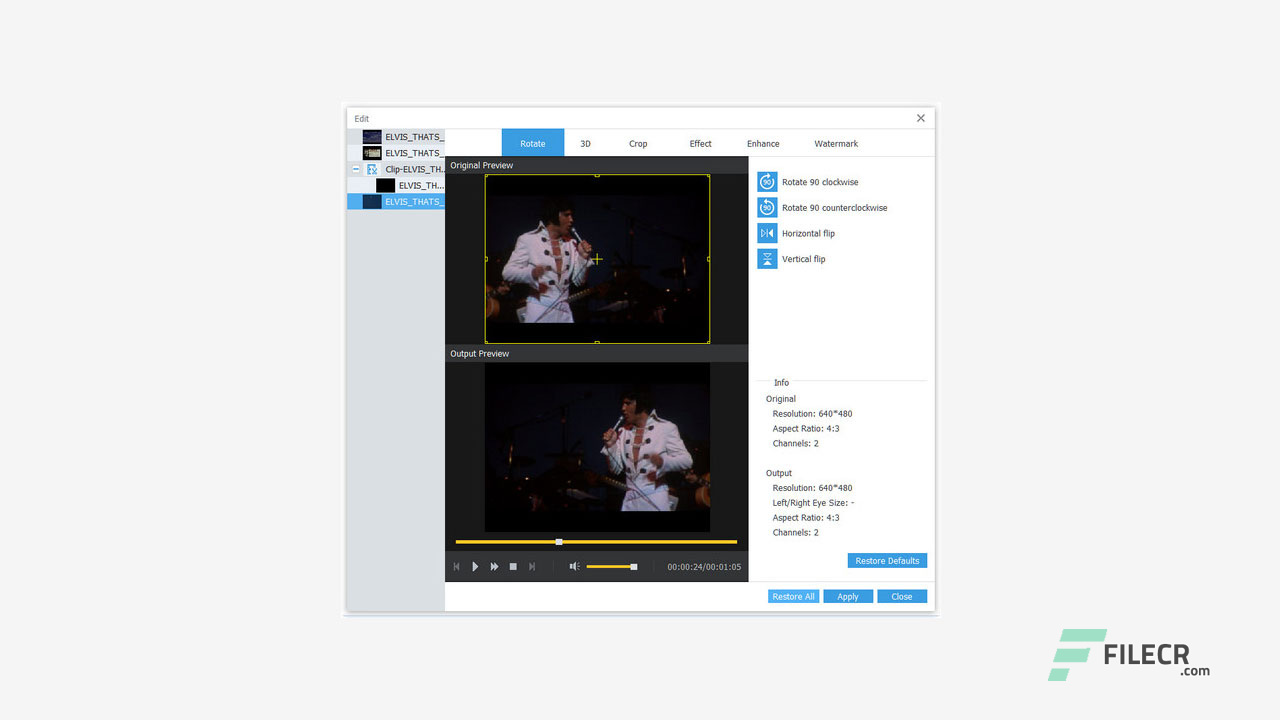1280x720 pixels.
Task: Open the Crop tab
Action: click(x=638, y=143)
